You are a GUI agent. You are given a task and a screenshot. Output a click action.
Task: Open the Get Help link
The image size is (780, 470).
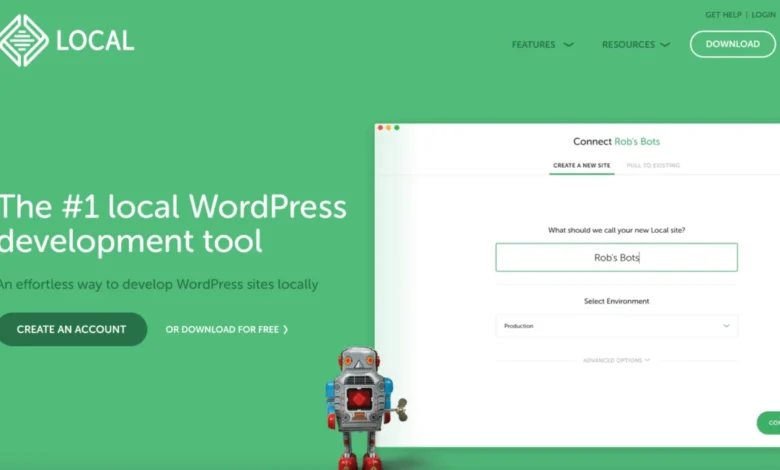724,15
